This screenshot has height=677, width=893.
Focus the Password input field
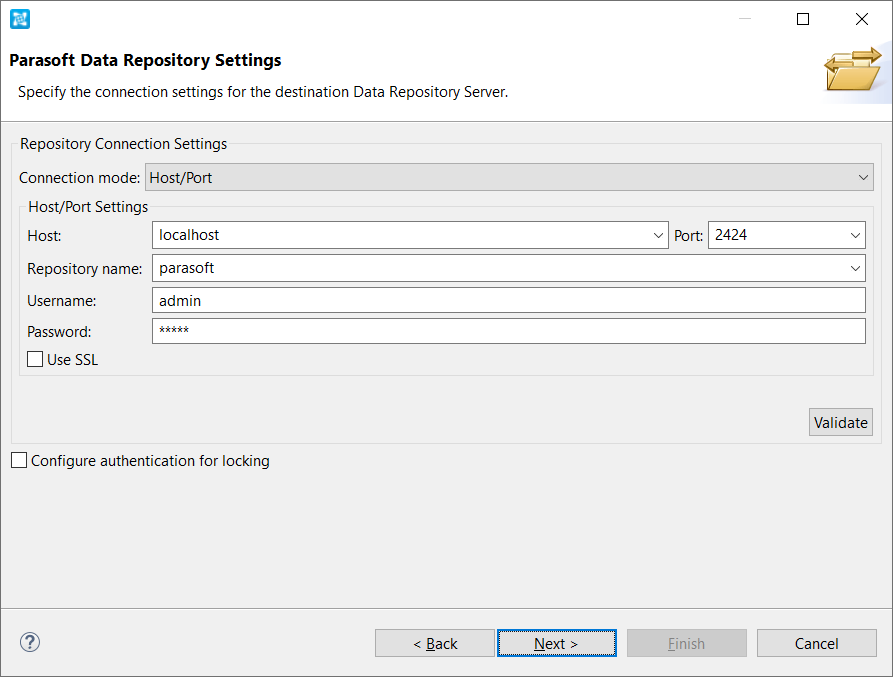pos(509,331)
